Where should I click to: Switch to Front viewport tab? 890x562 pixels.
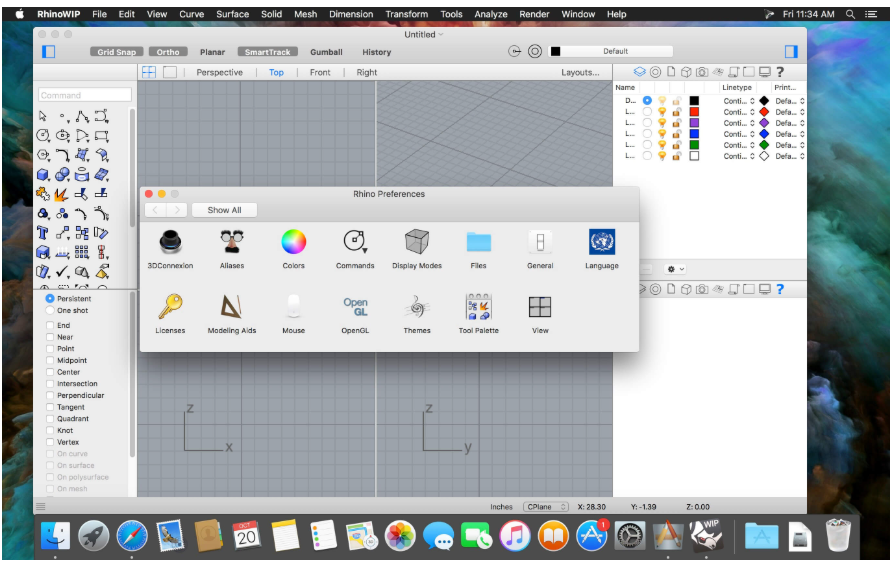[320, 73]
